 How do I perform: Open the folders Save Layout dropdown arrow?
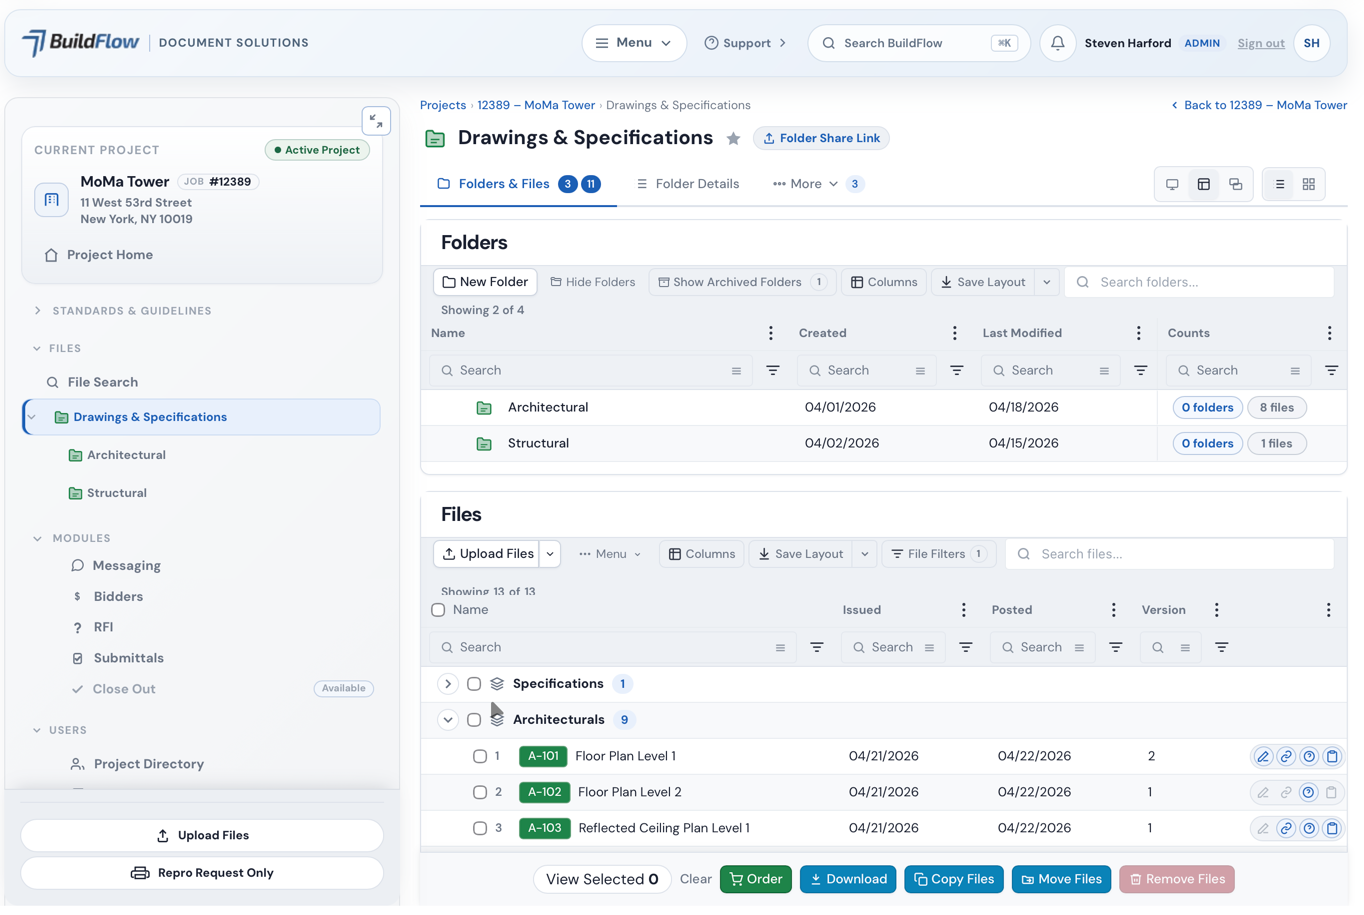[x=1047, y=282]
